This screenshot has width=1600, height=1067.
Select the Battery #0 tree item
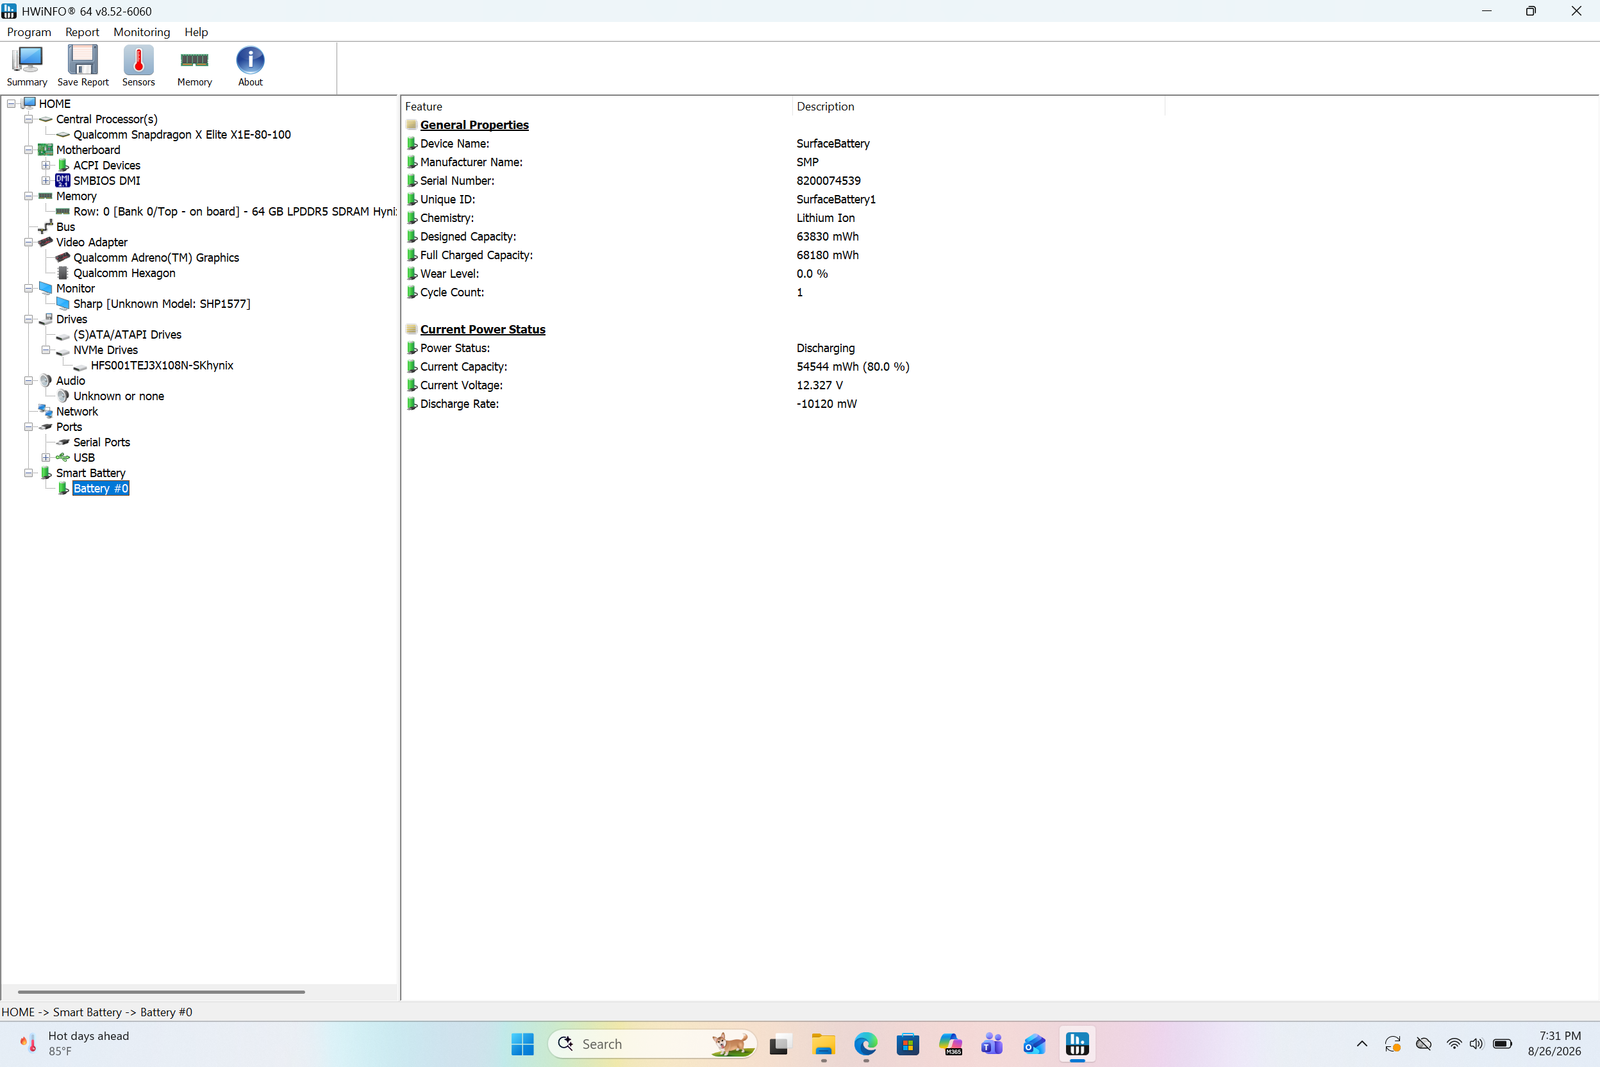pyautogui.click(x=101, y=489)
